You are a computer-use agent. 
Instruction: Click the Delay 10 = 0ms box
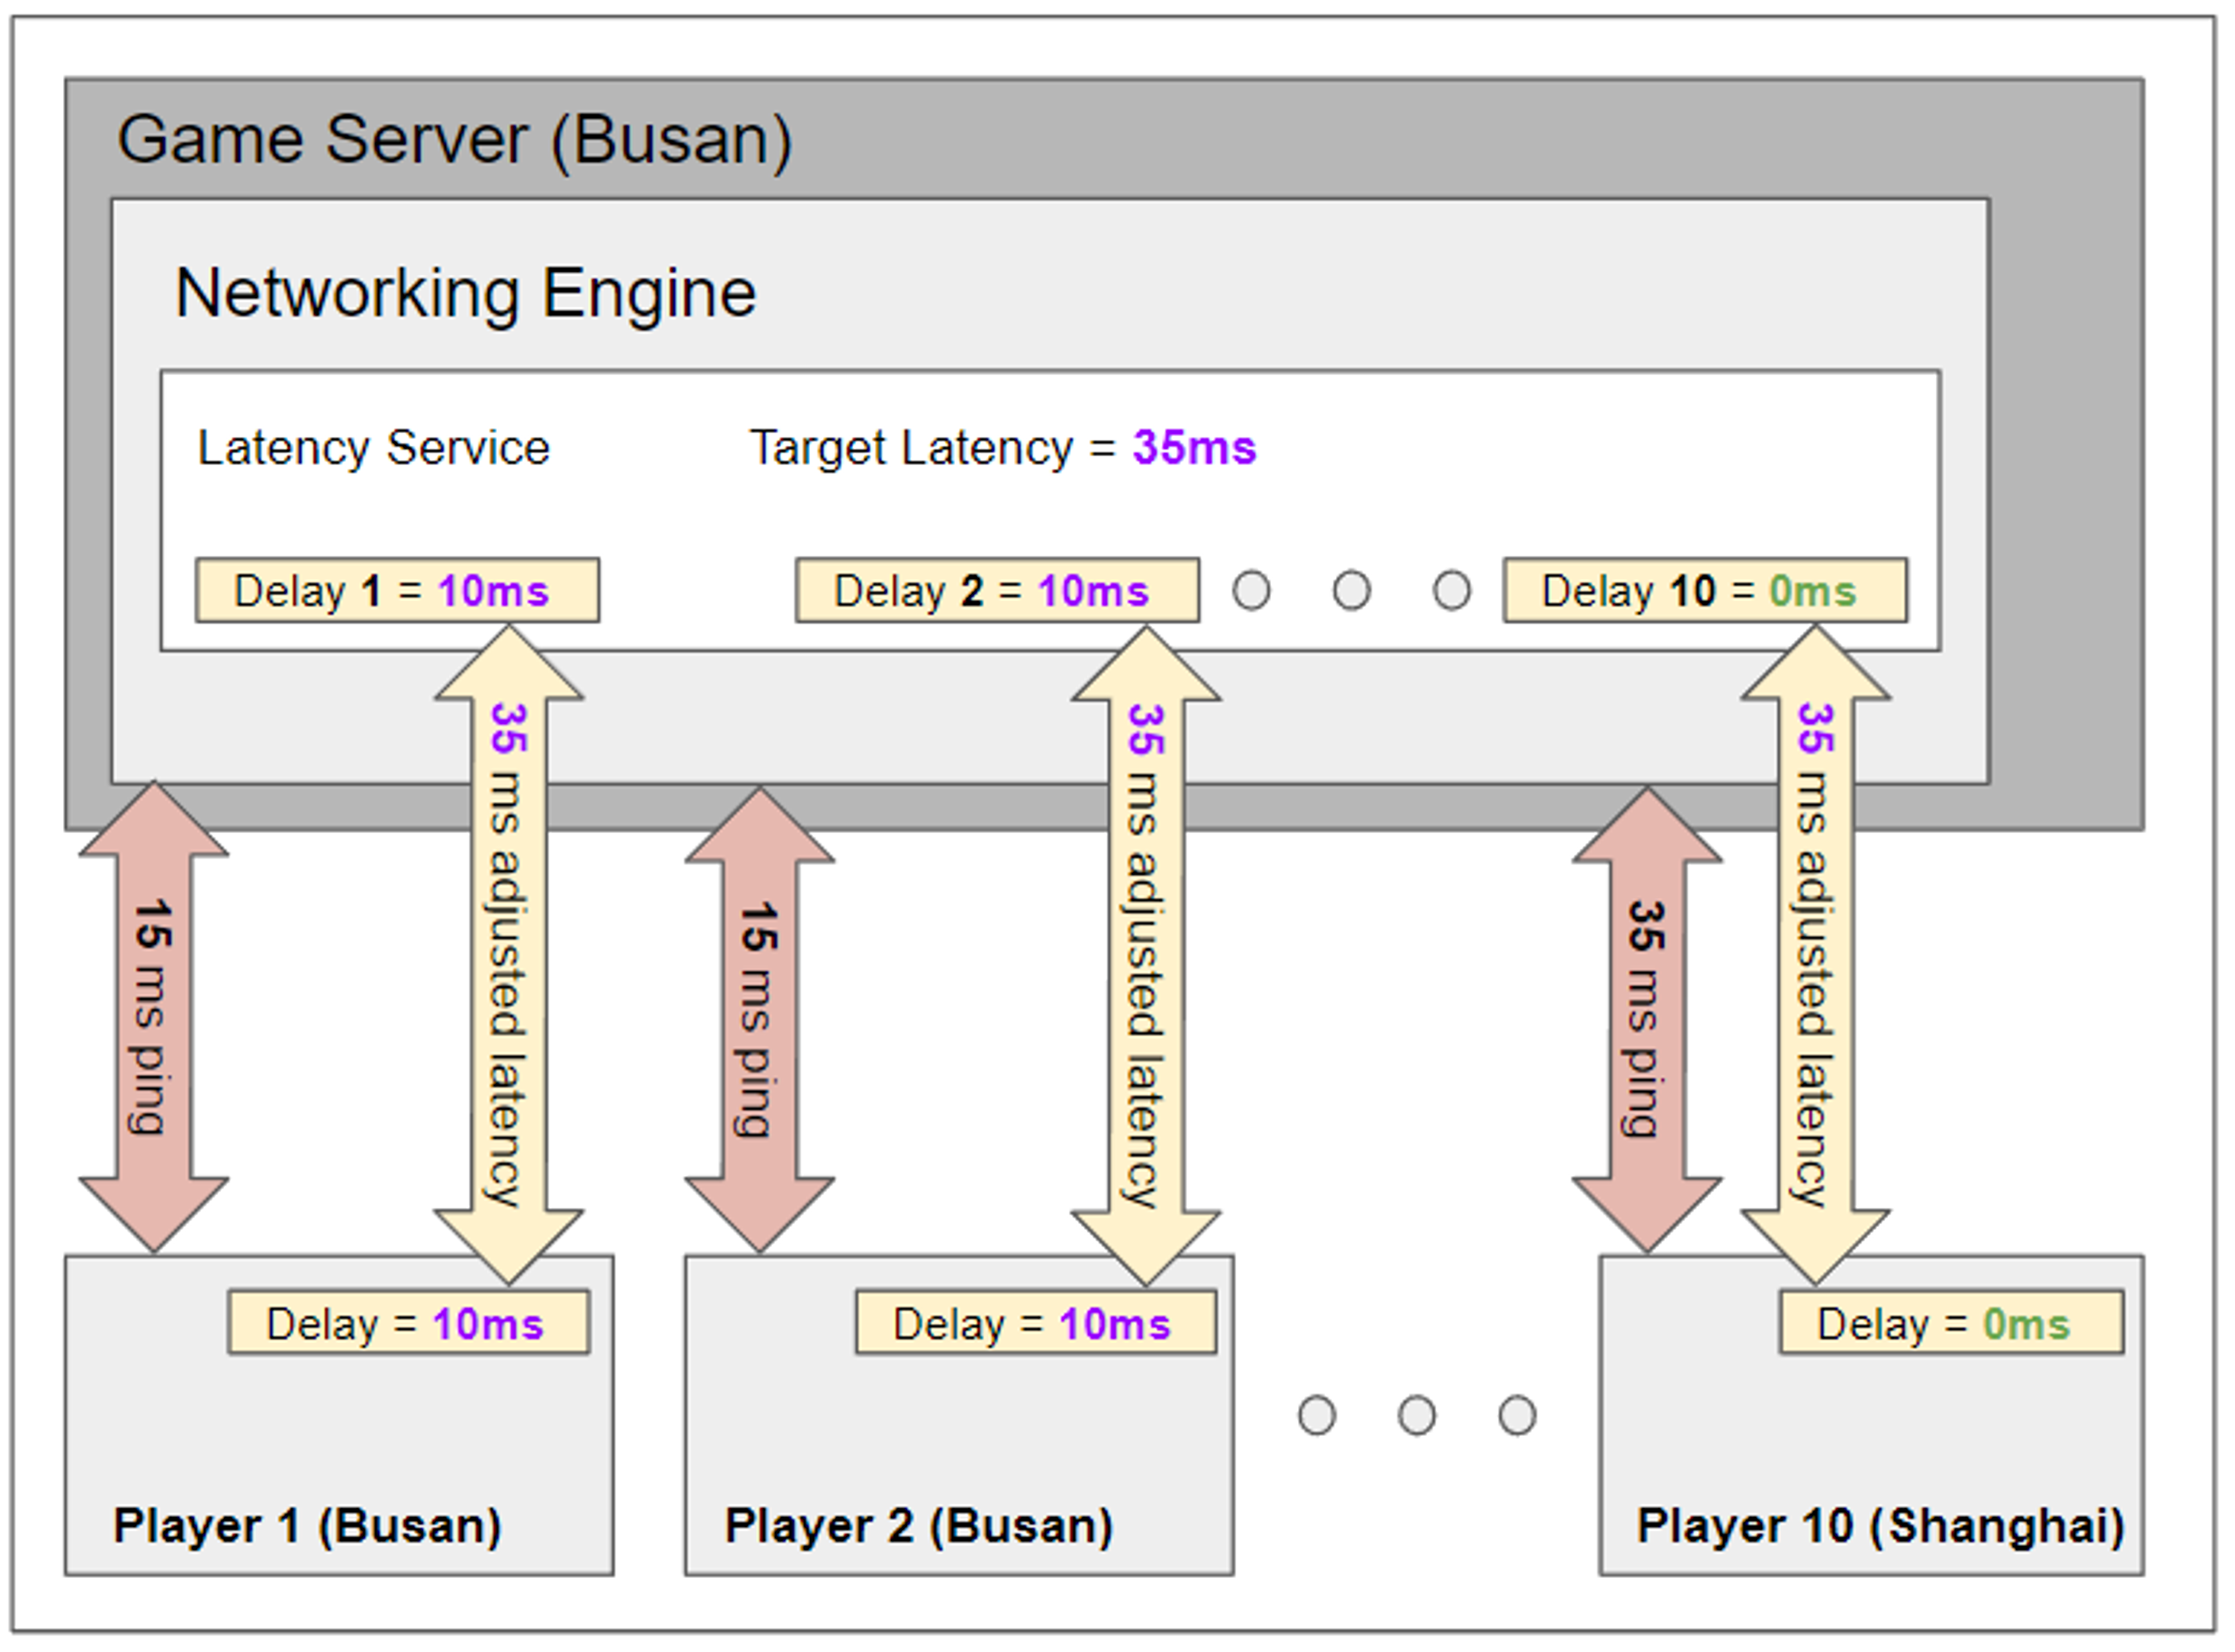point(1704,590)
